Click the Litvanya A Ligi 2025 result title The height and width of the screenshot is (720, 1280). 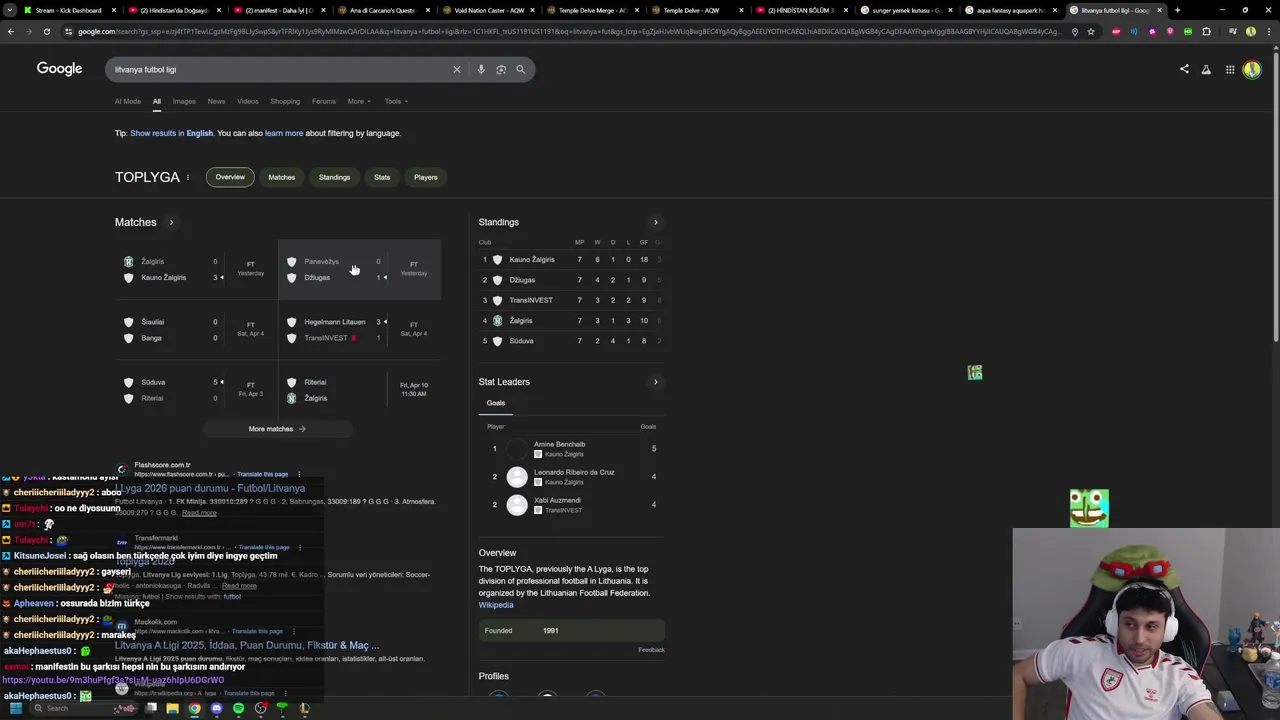point(247,645)
